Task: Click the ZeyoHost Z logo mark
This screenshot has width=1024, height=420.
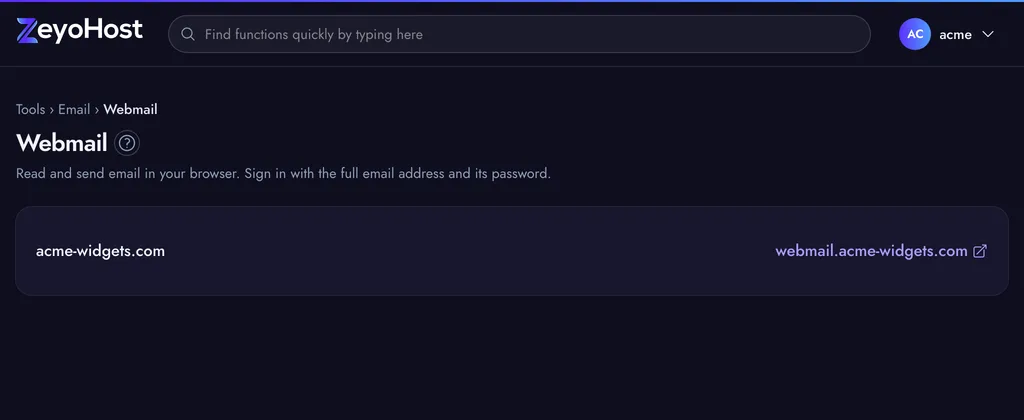Action: [27, 31]
